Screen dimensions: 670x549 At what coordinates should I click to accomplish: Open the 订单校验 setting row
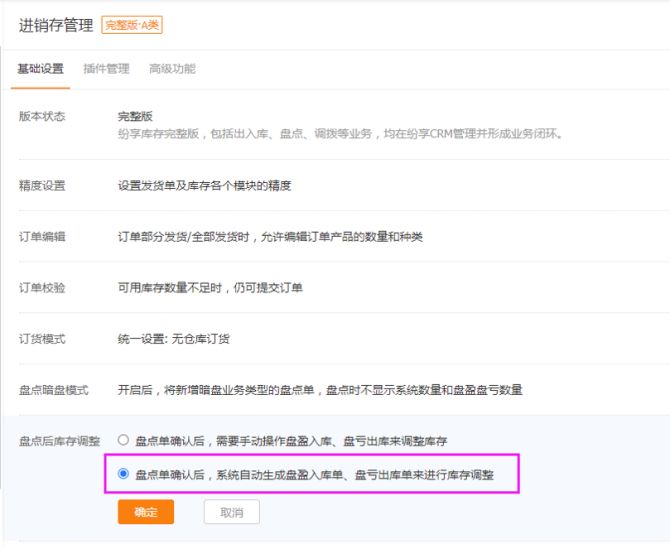click(42, 287)
